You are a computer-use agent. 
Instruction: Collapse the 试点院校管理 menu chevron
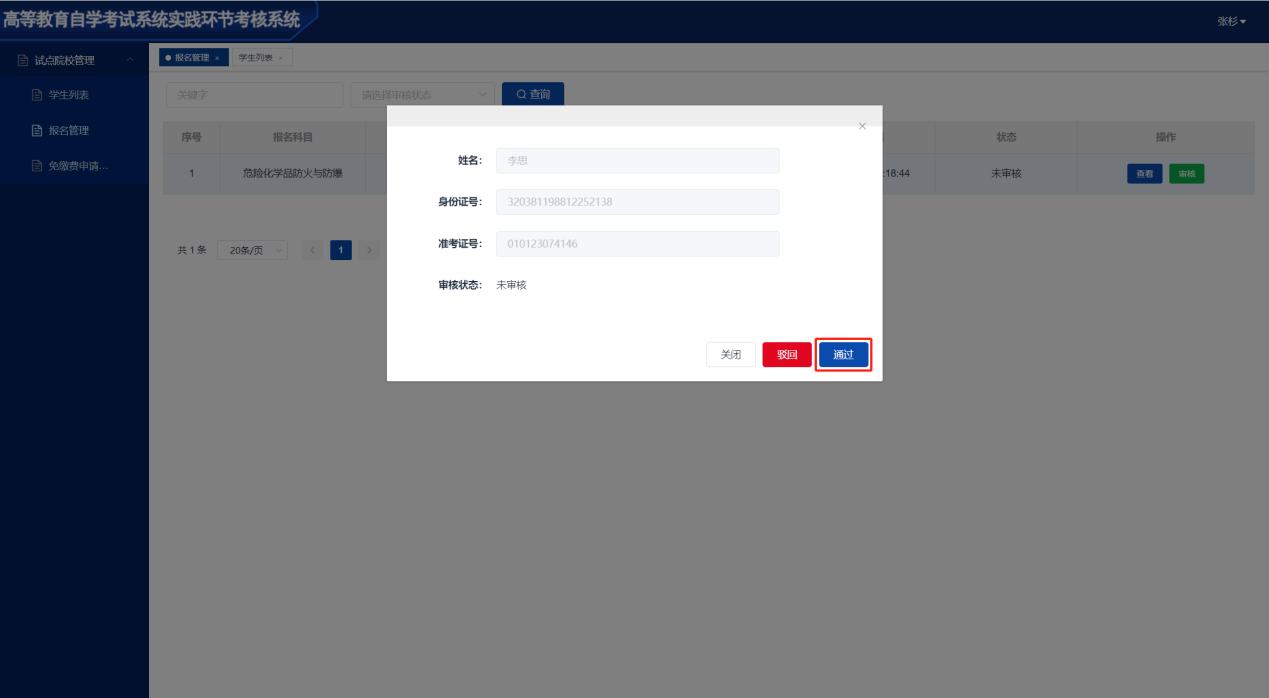(x=129, y=60)
